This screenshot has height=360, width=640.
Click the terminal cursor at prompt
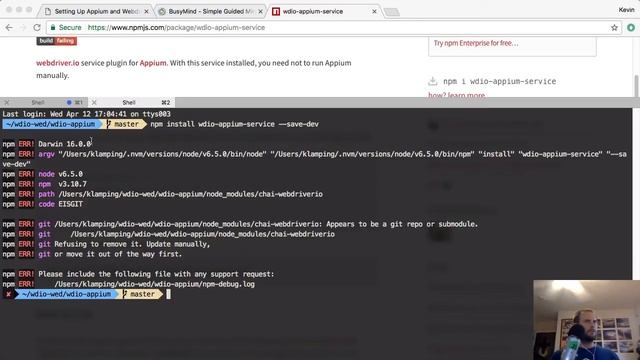(169, 294)
